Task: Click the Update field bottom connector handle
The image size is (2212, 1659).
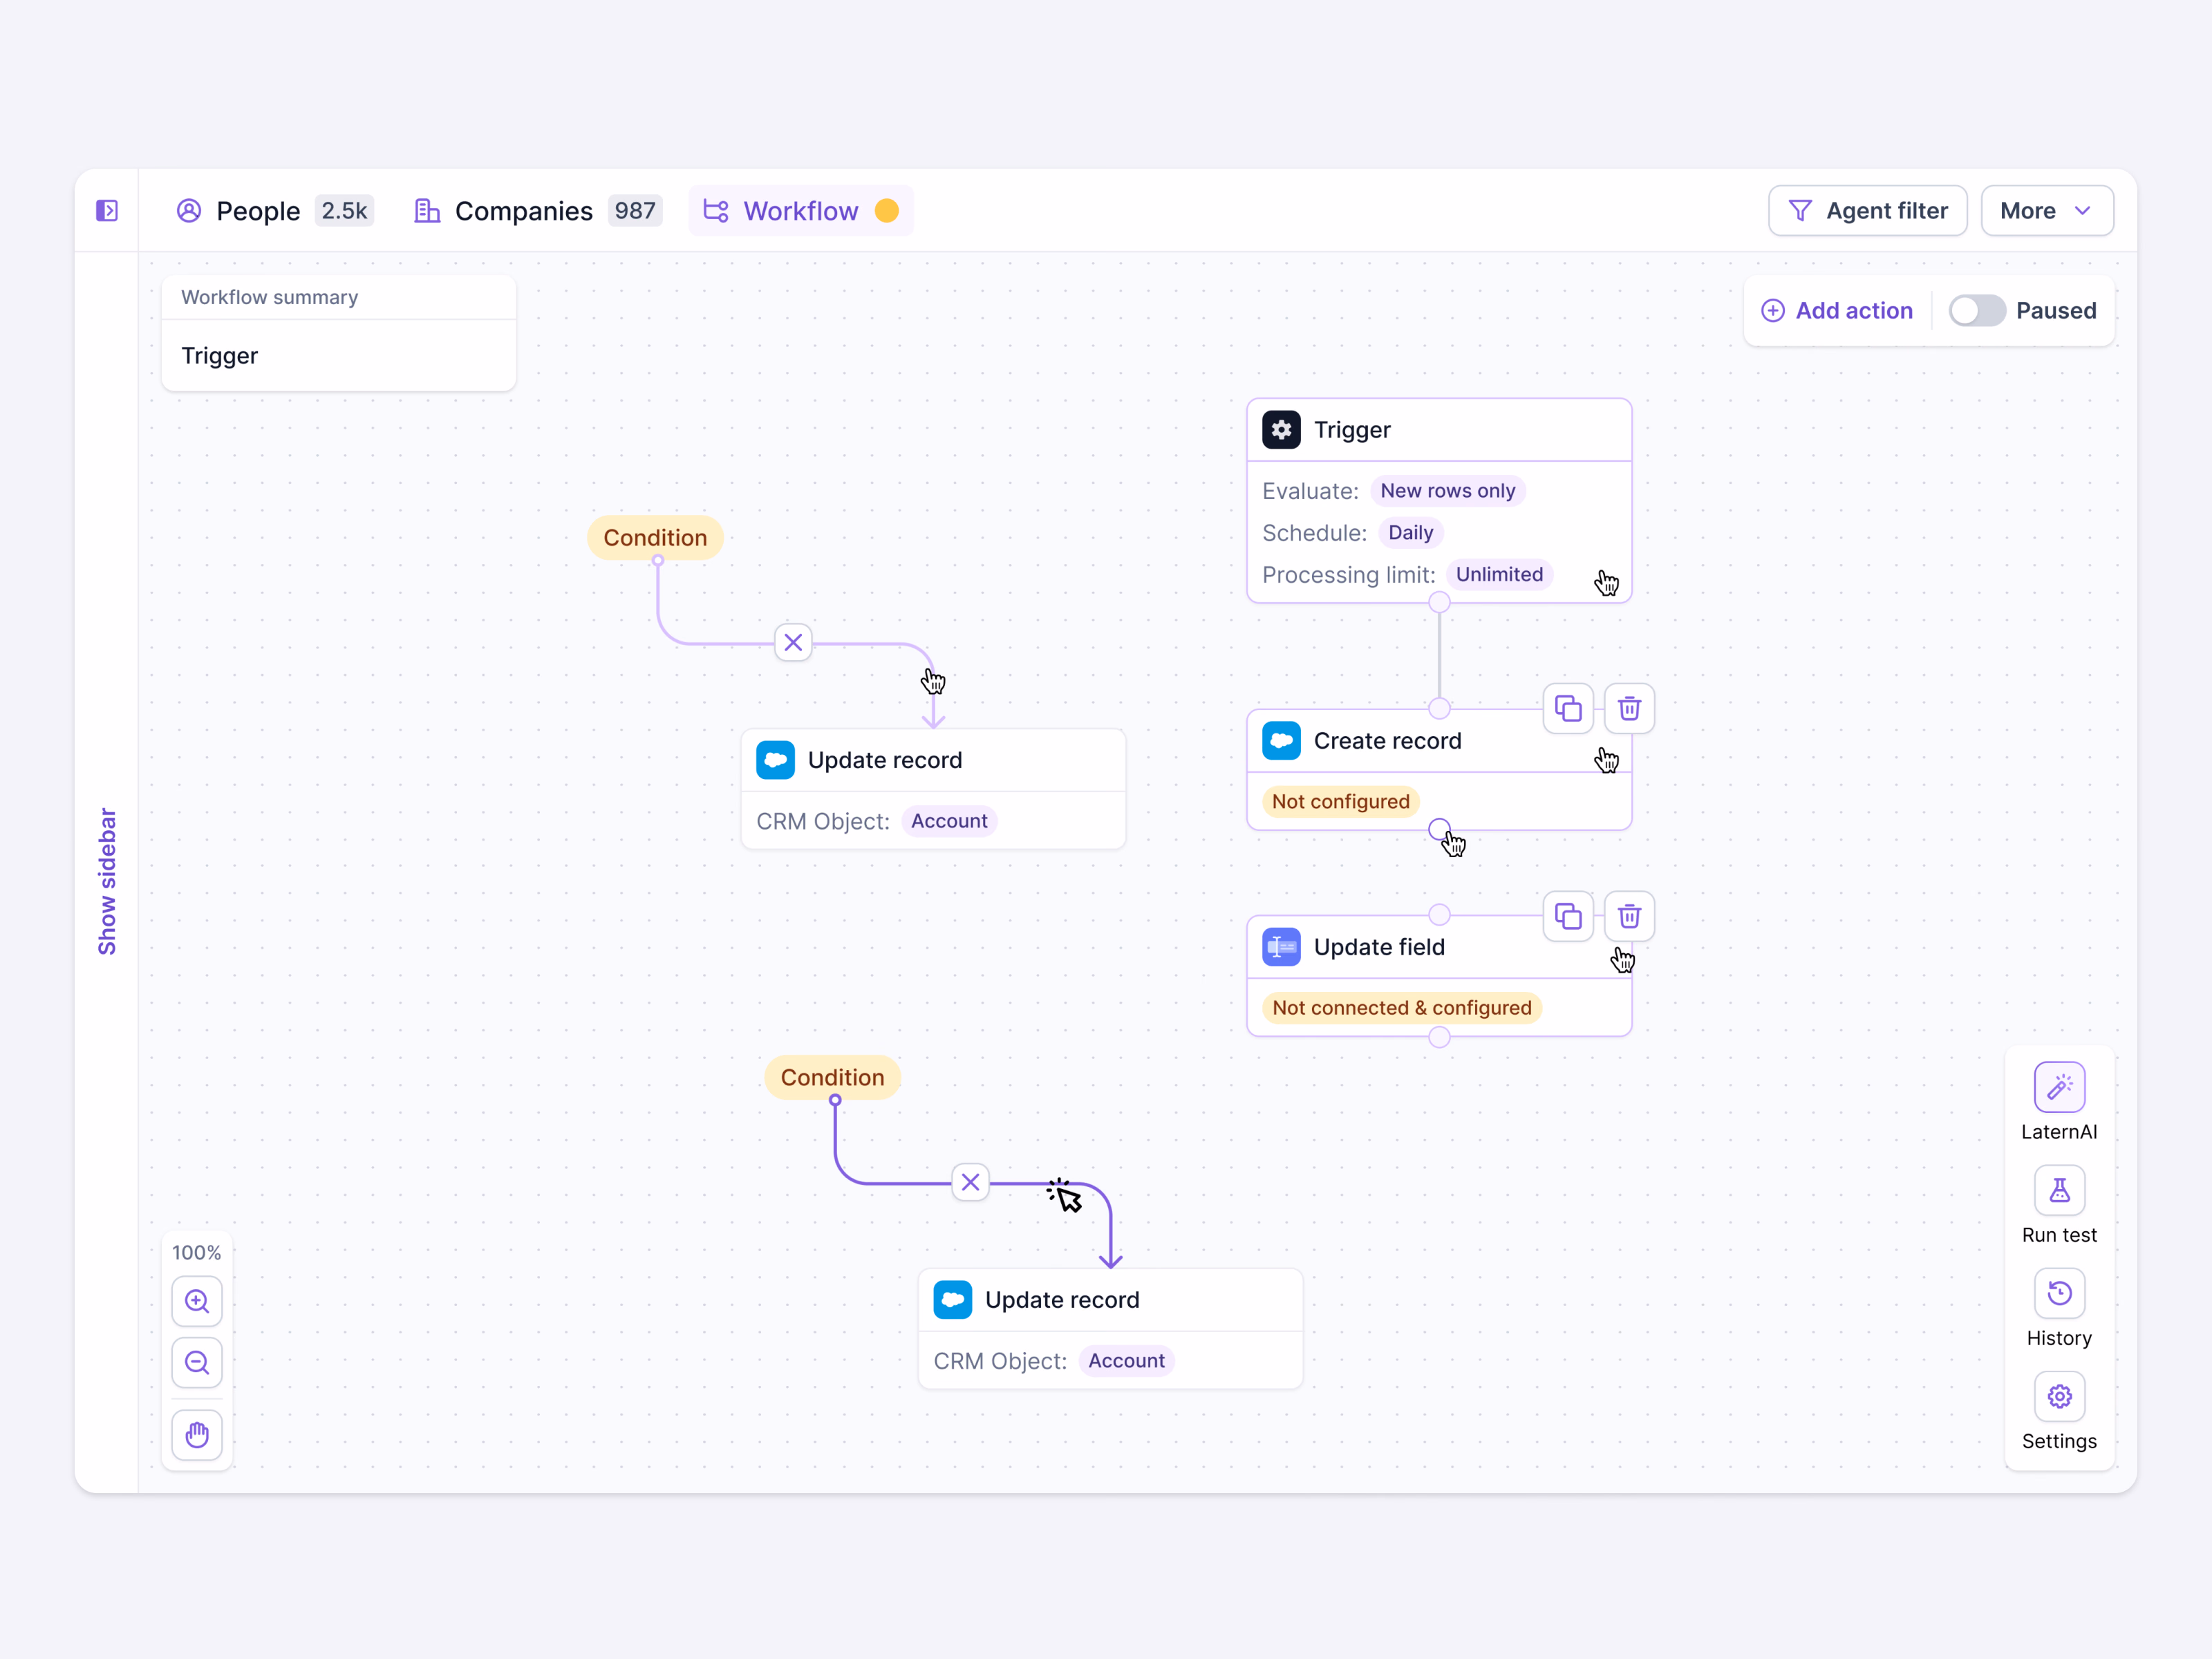Action: [1439, 1038]
